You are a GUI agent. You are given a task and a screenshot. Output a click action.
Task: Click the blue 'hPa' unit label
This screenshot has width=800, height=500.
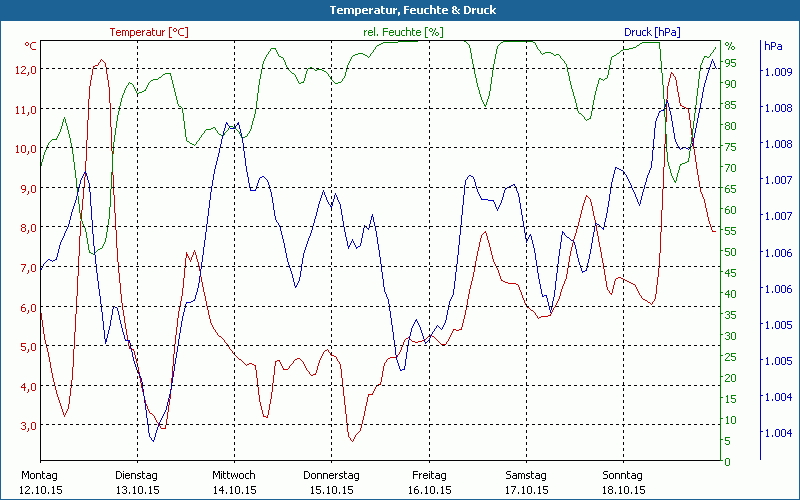click(773, 46)
